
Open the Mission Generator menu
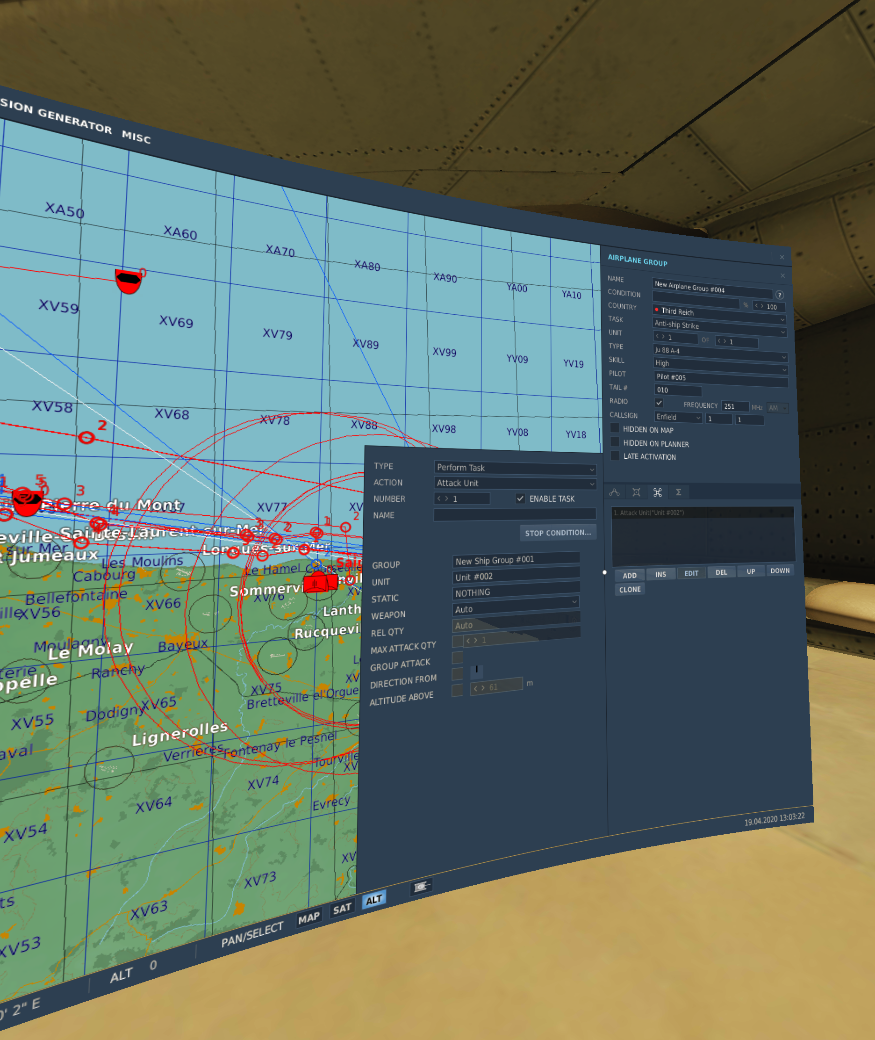tap(56, 117)
